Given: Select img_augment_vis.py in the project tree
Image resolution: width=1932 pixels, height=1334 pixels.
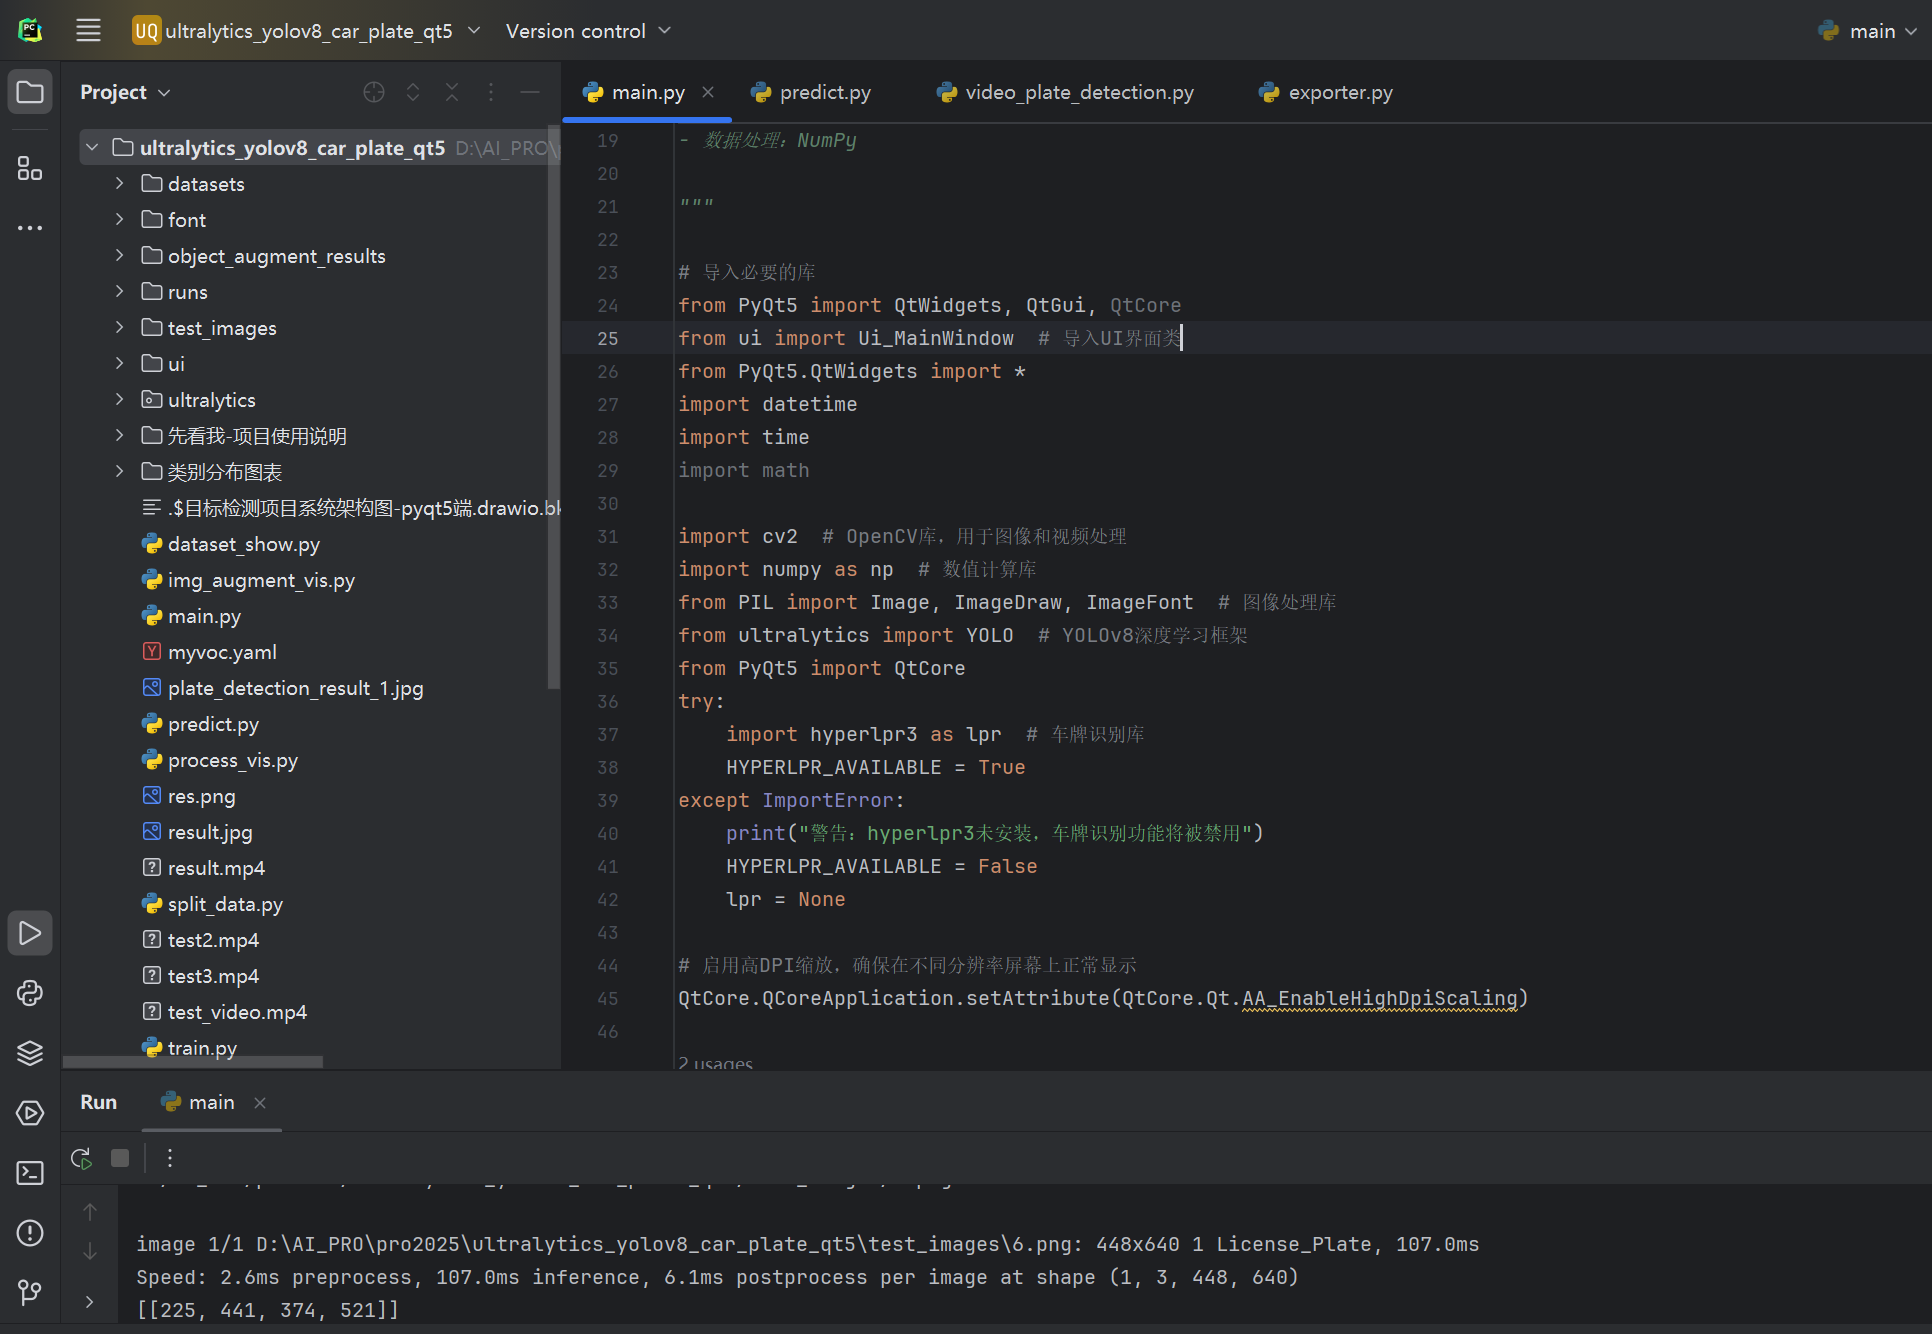Looking at the screenshot, I should (261, 580).
